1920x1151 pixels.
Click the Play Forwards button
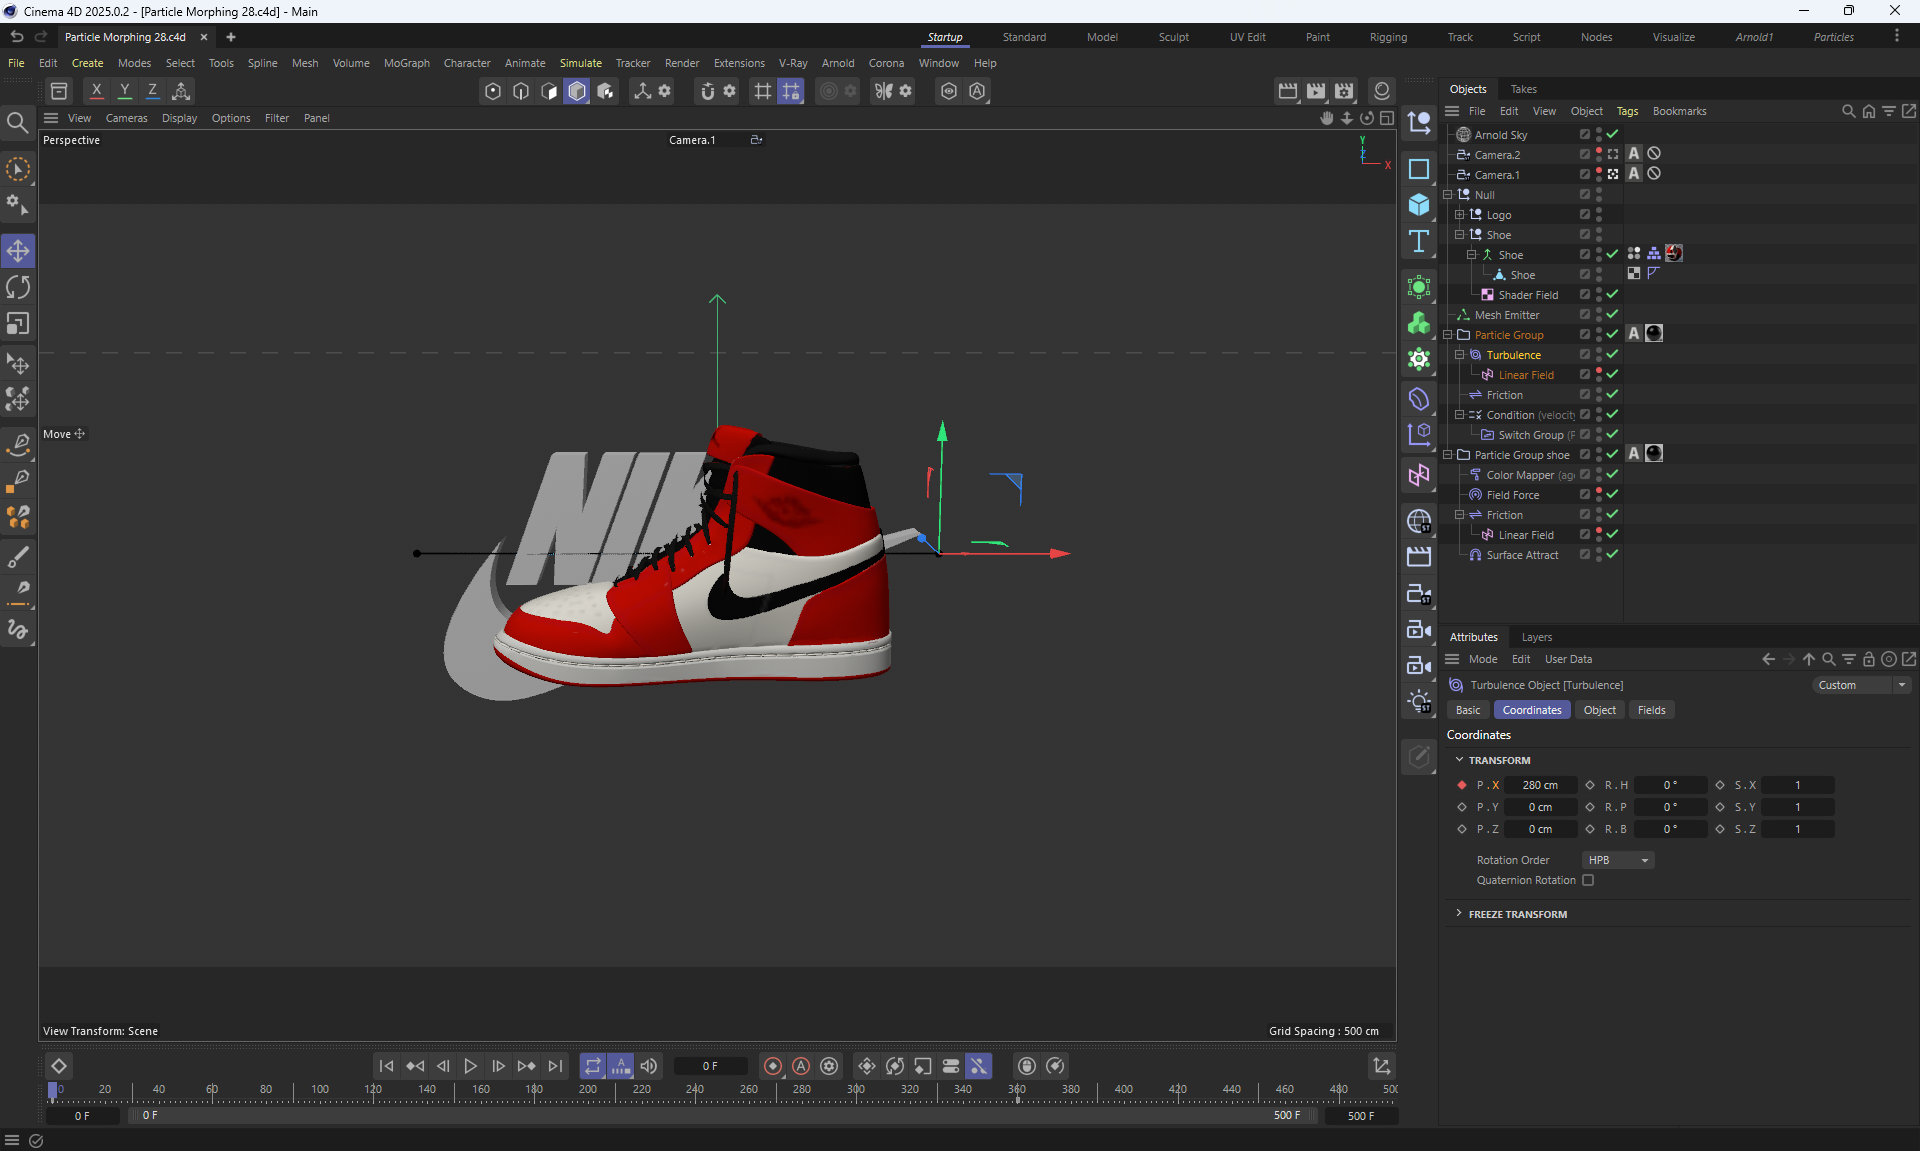pyautogui.click(x=470, y=1066)
